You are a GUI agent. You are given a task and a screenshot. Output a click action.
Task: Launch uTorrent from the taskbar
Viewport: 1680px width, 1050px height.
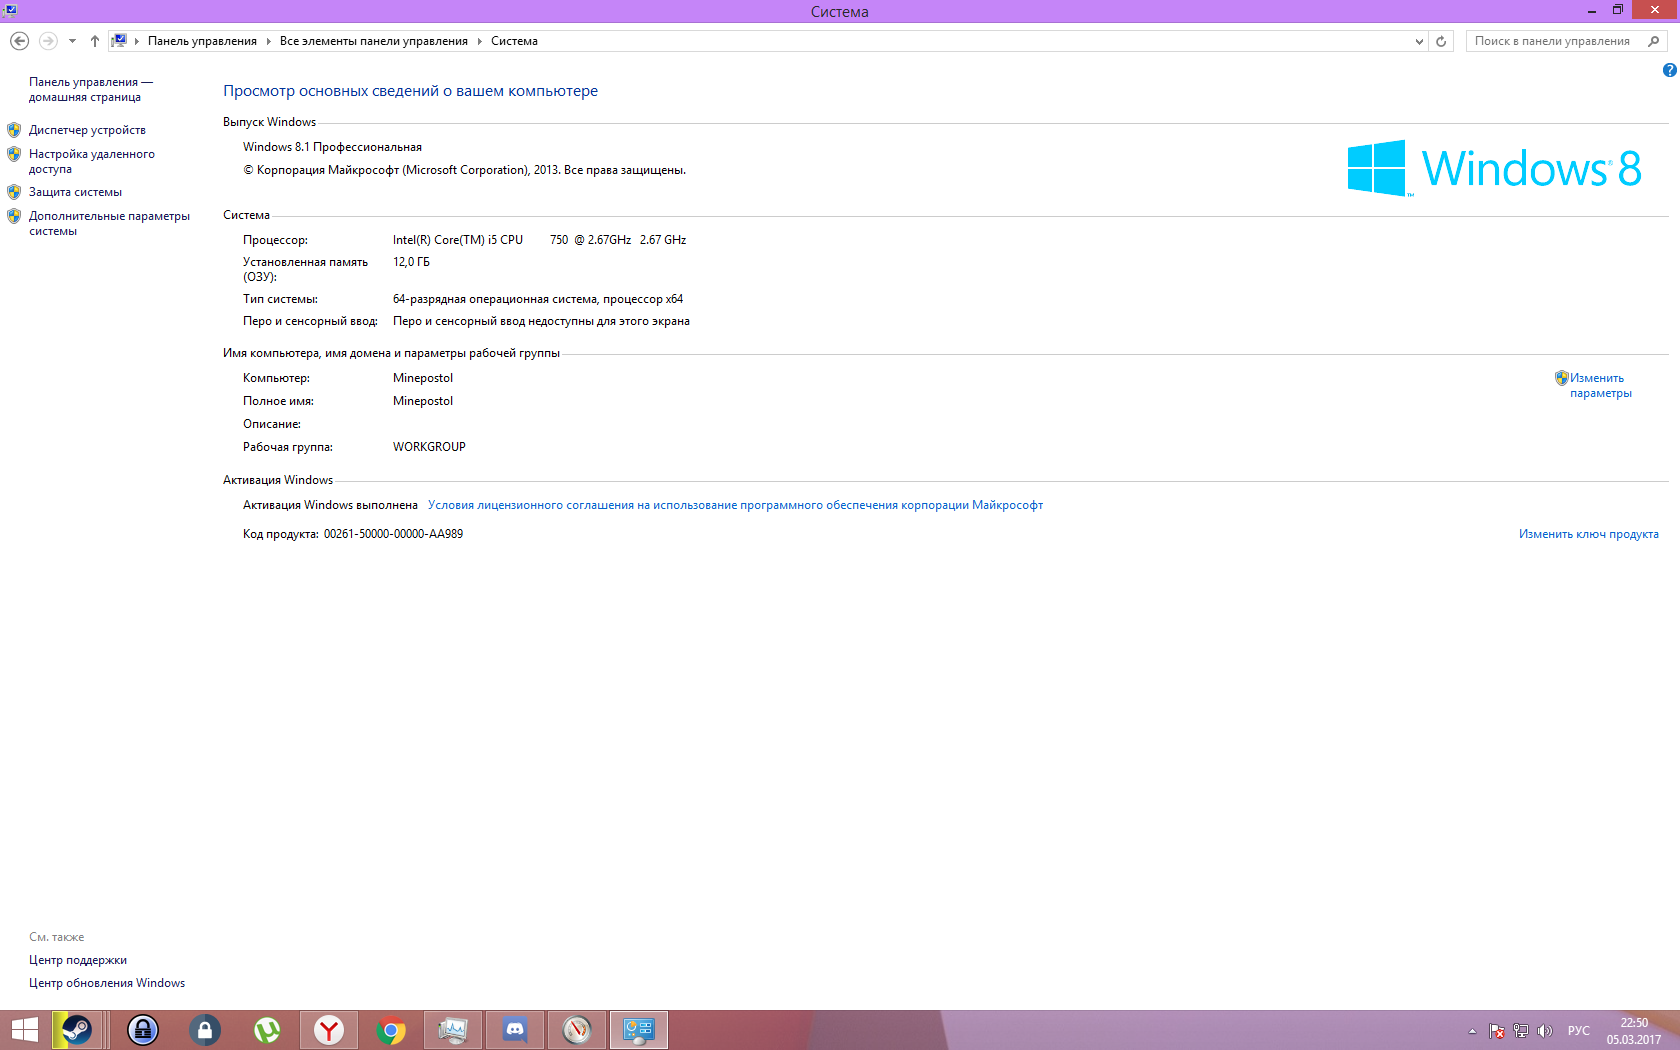267,1030
